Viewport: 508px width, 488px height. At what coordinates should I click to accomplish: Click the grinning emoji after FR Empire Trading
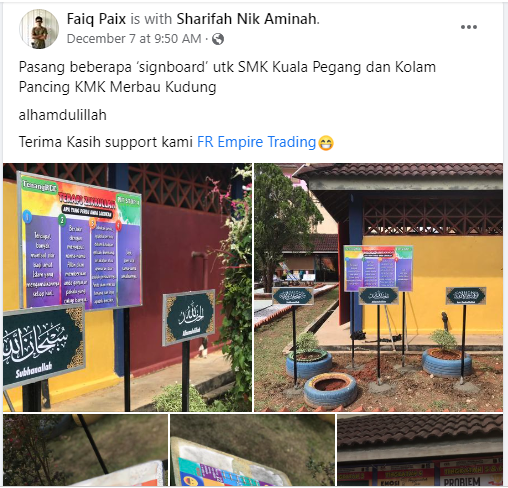coord(326,143)
